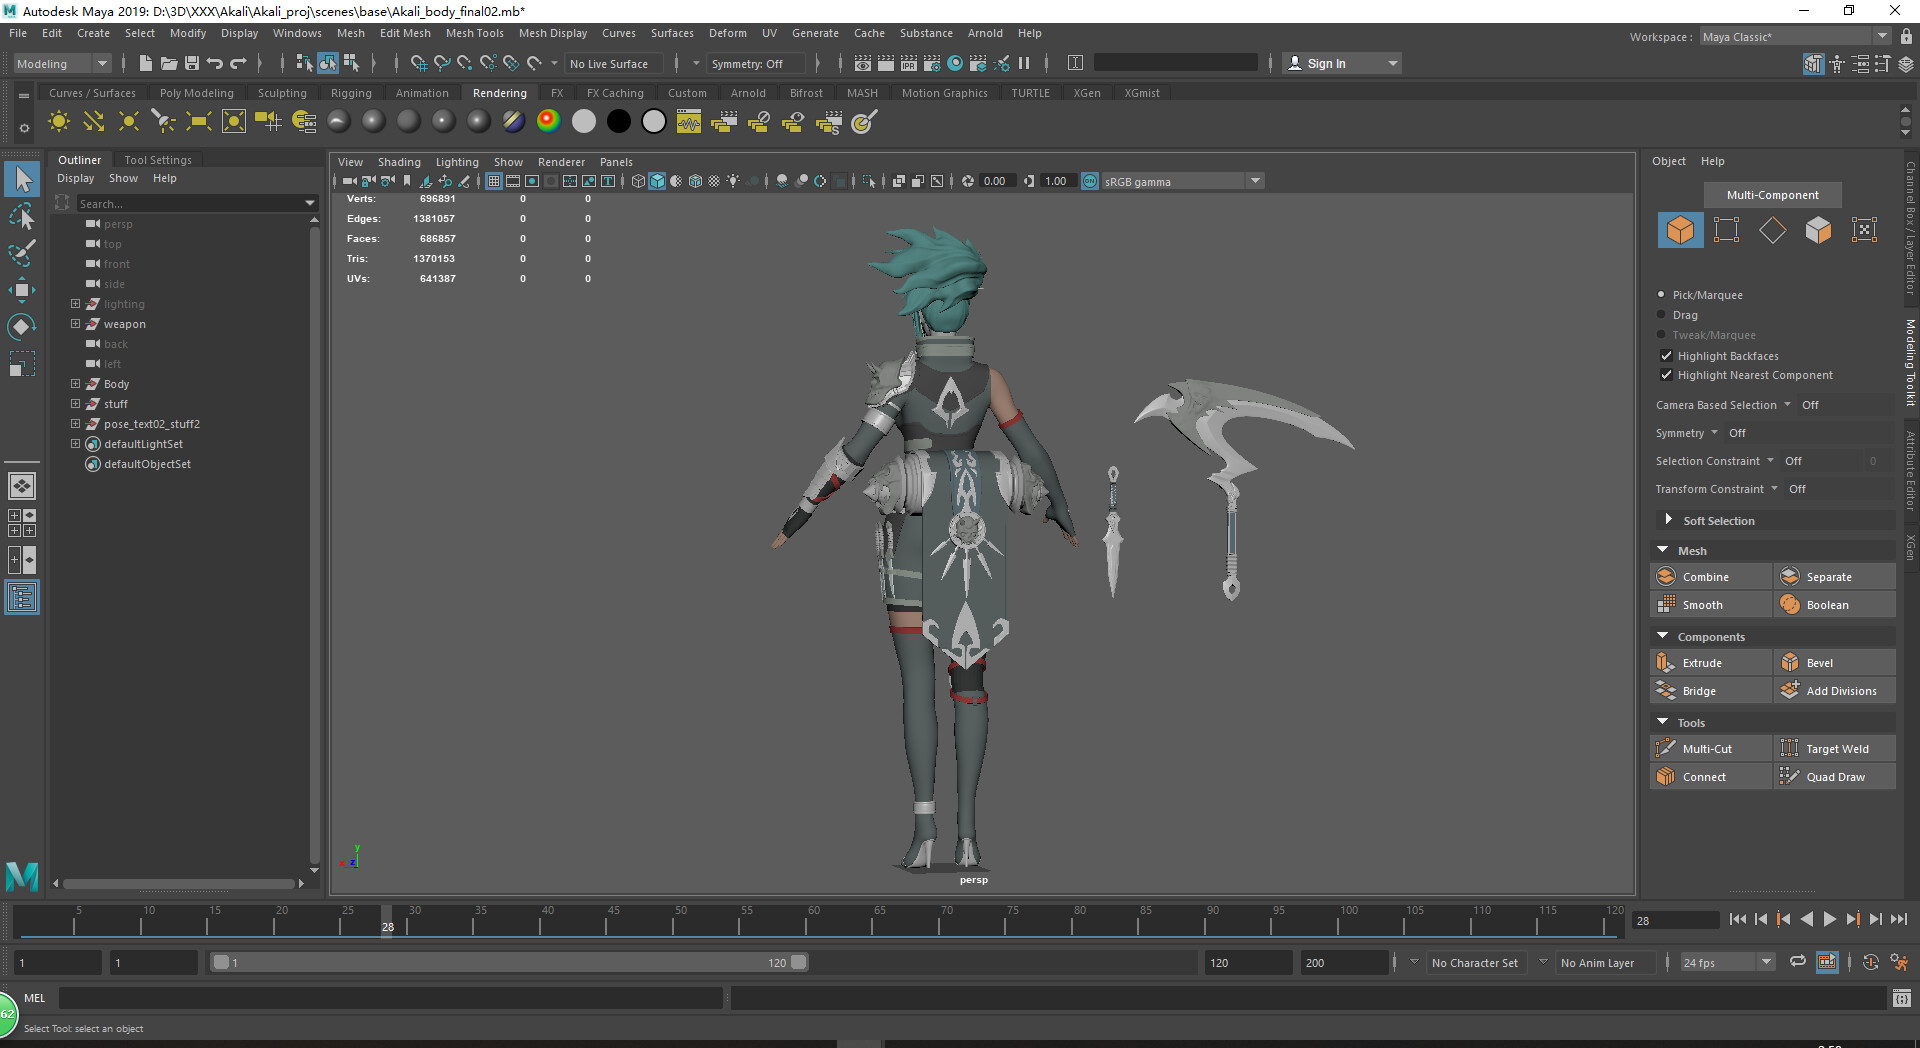Expand the Body node in Outliner

click(75, 384)
